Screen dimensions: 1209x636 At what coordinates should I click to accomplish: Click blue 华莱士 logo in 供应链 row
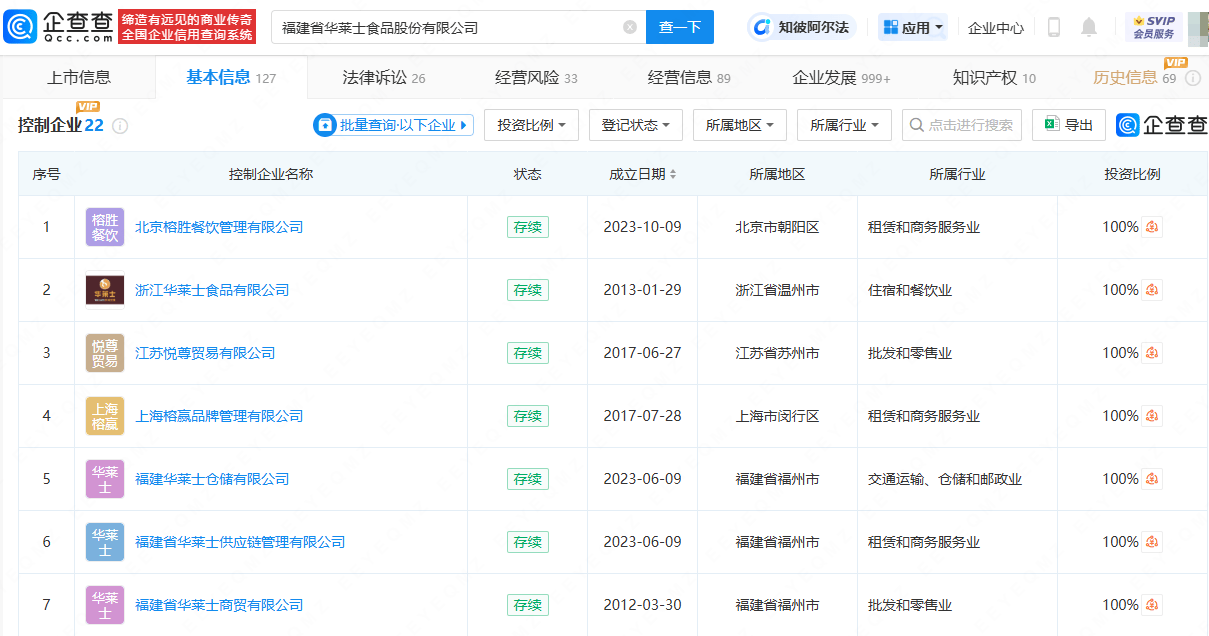(105, 542)
